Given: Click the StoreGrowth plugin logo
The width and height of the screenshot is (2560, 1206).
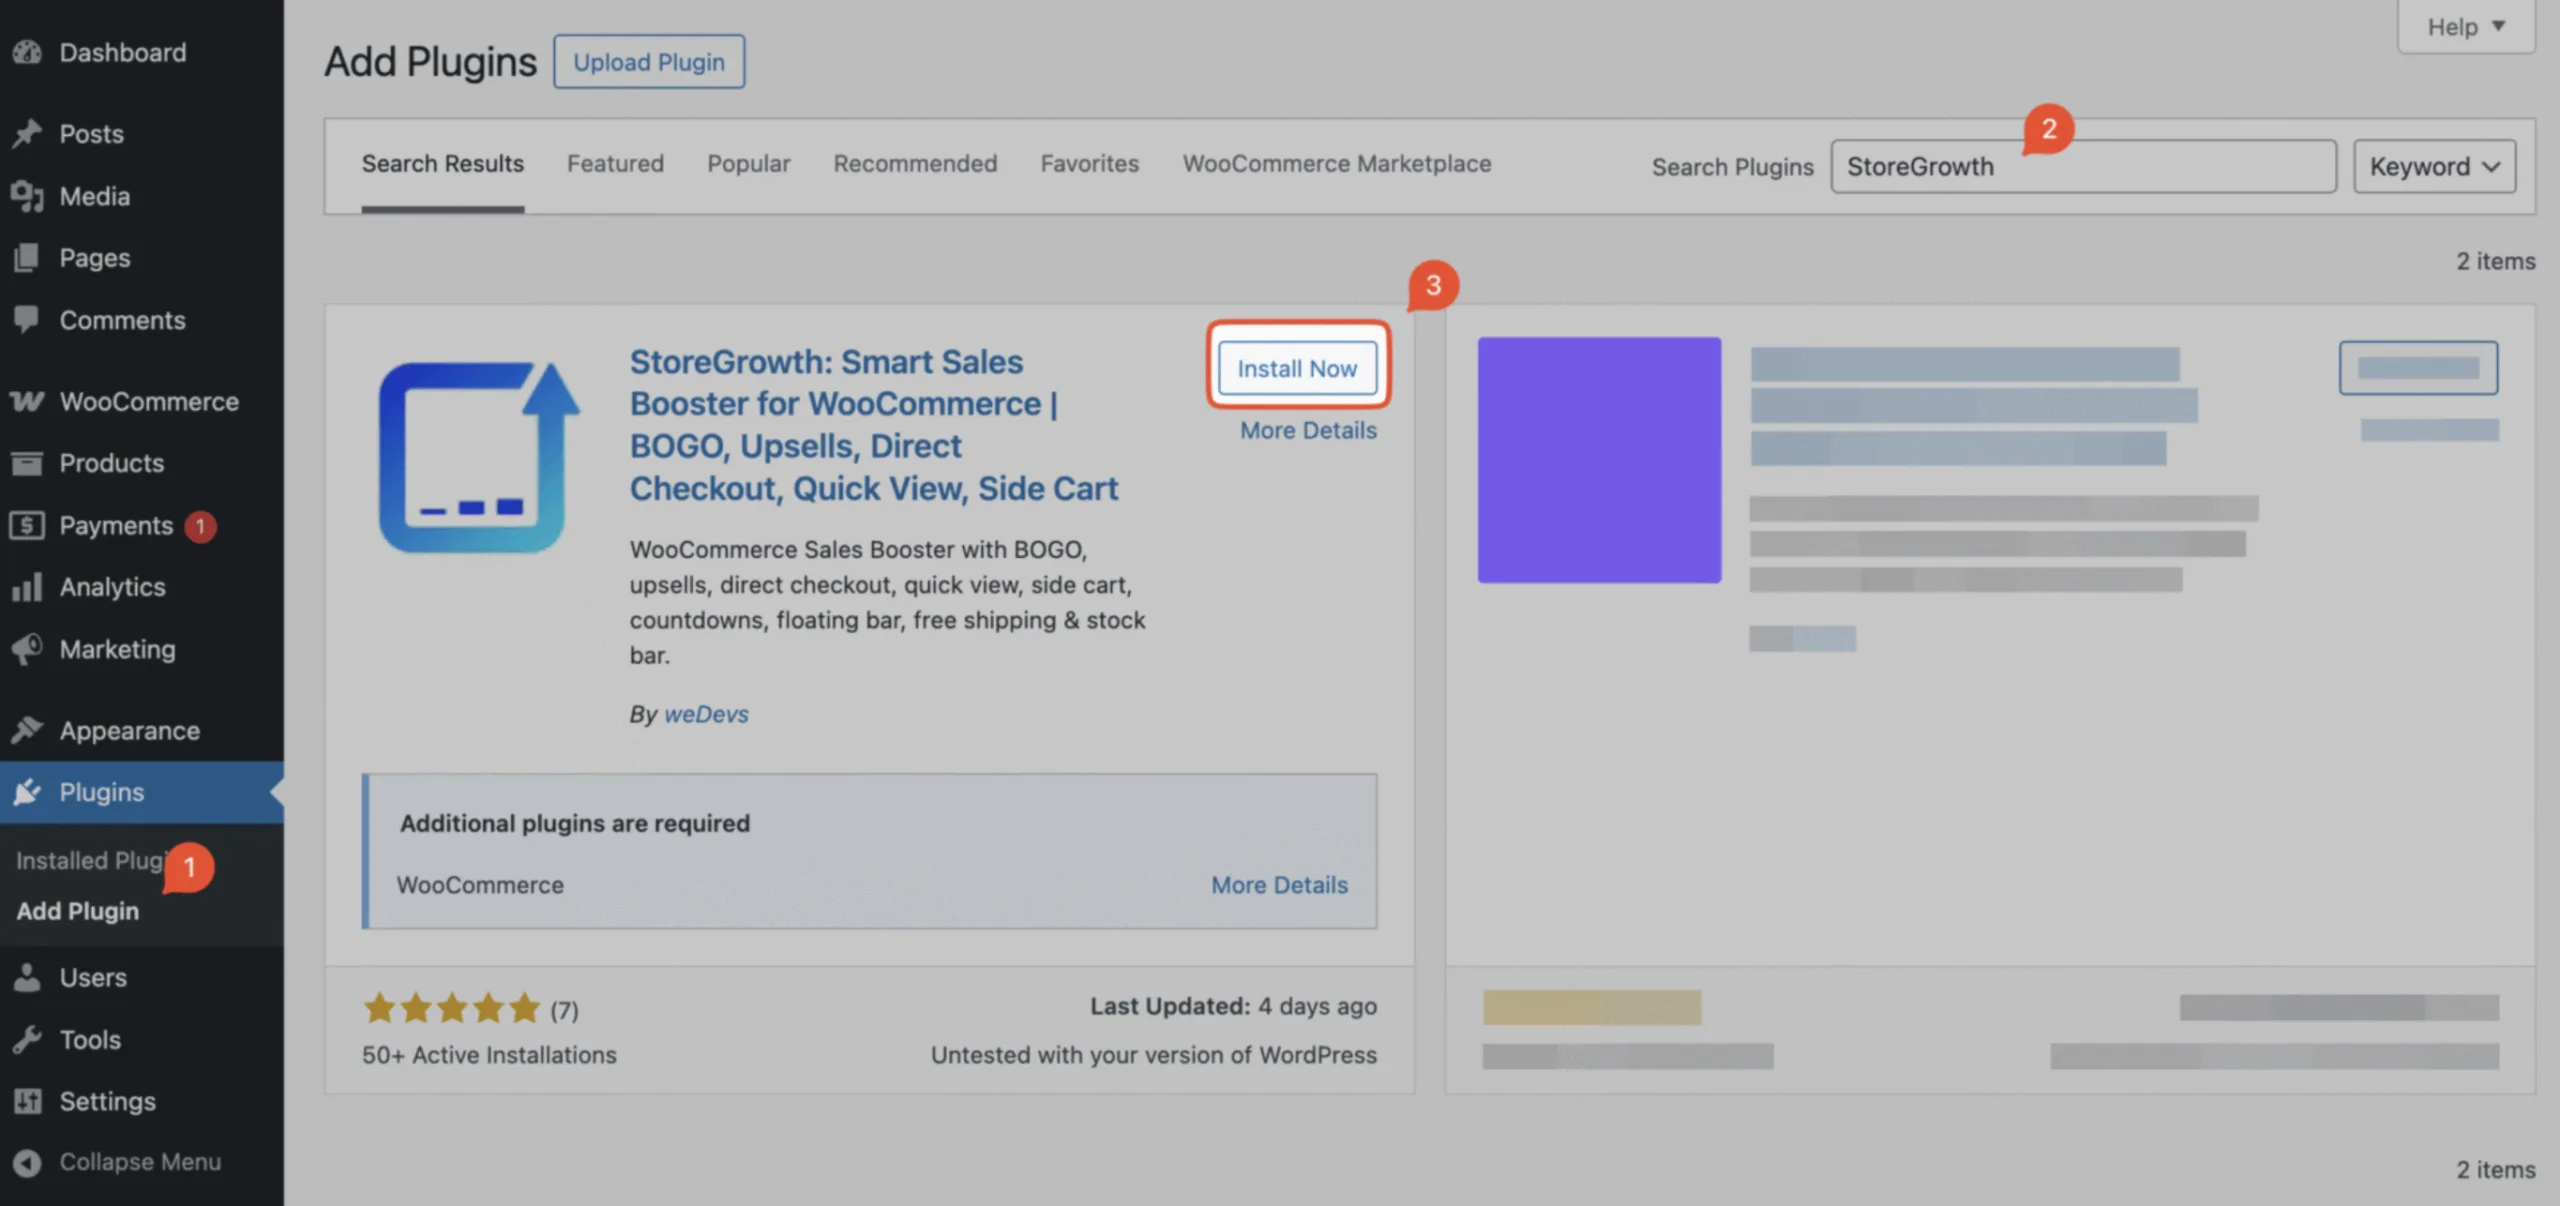Looking at the screenshot, I should tap(479, 457).
